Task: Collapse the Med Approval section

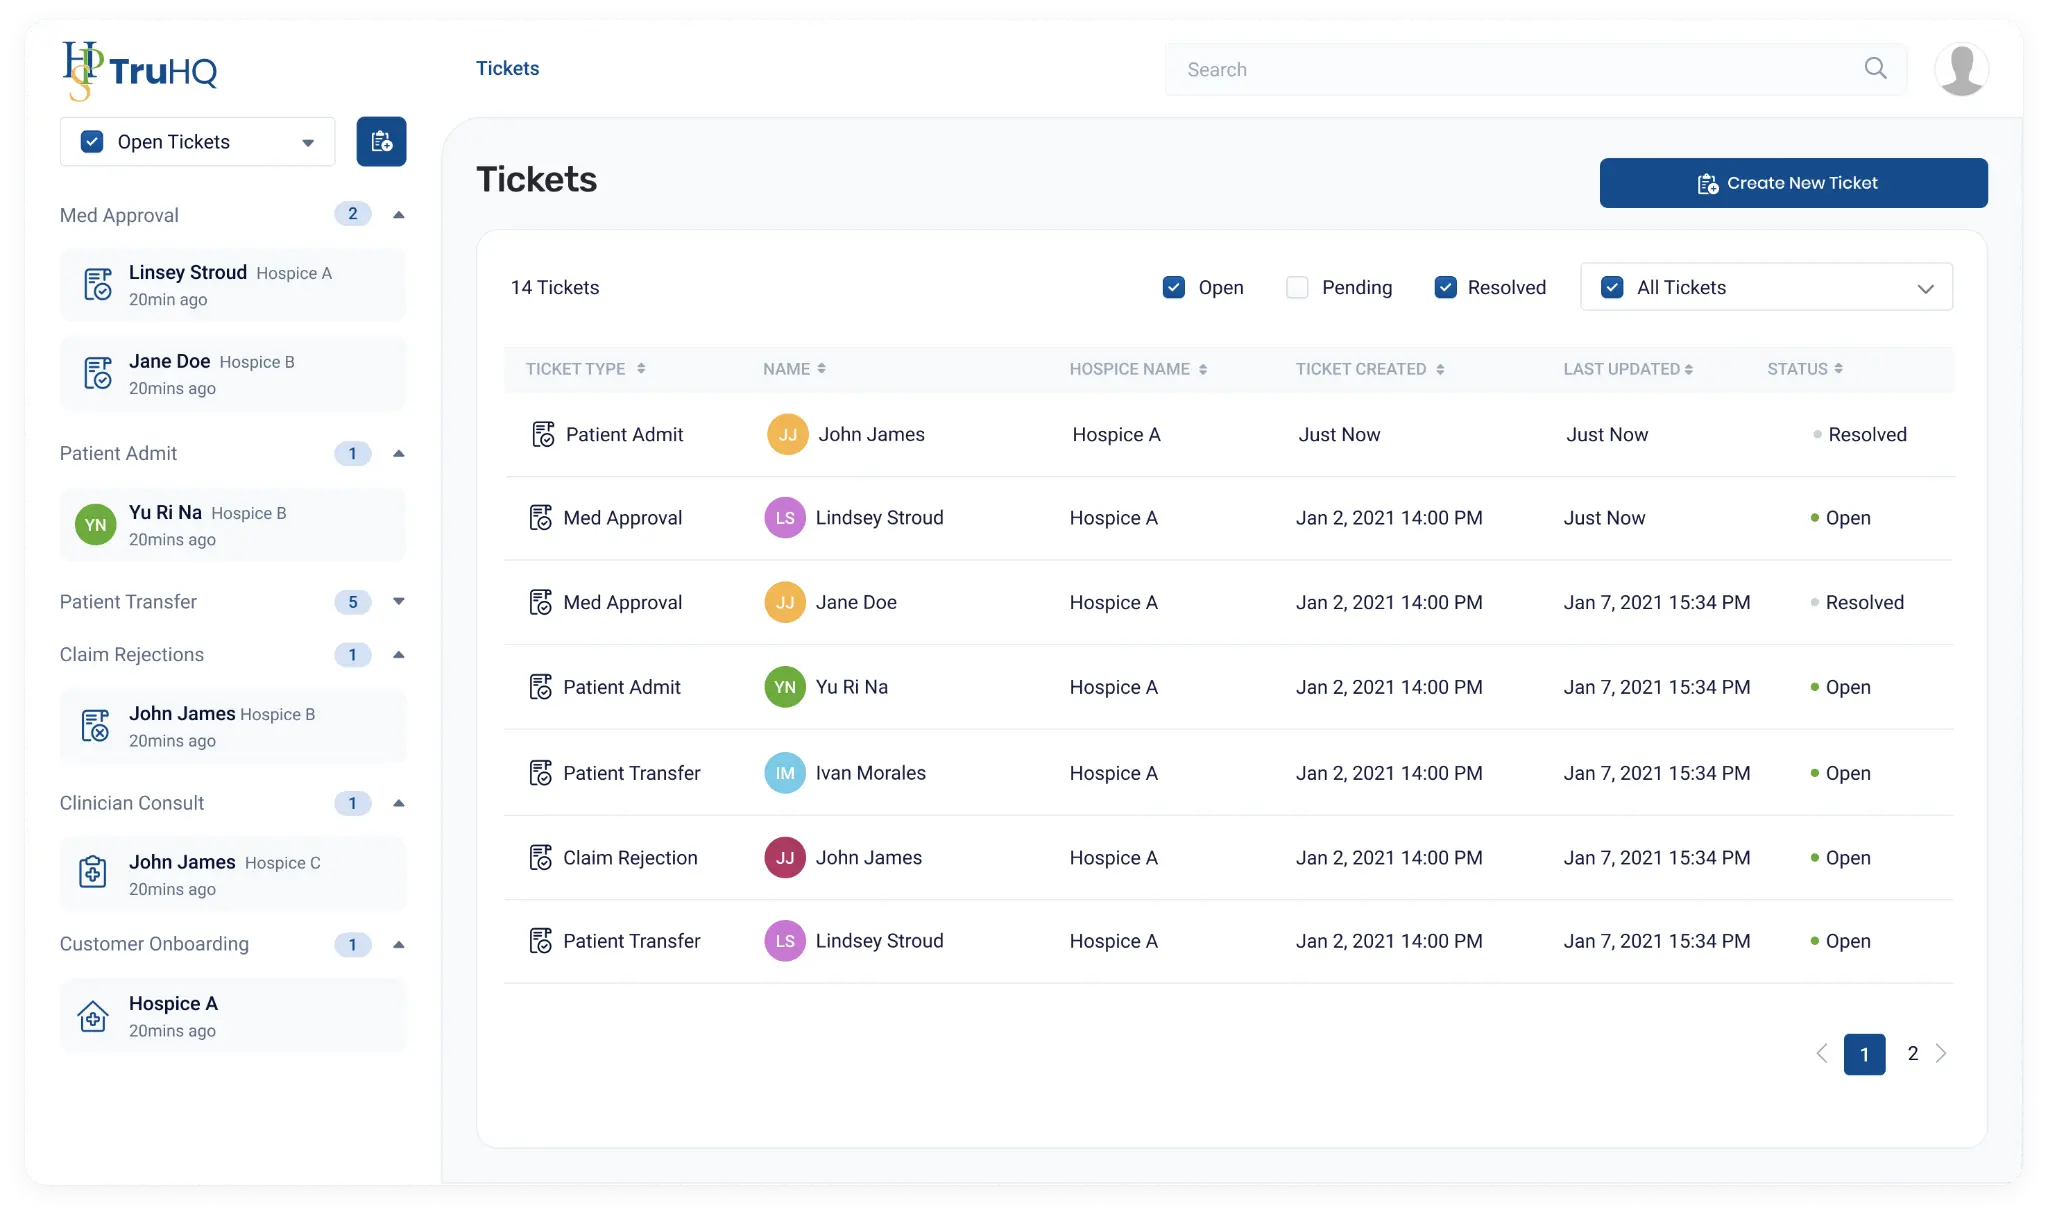Action: [399, 214]
